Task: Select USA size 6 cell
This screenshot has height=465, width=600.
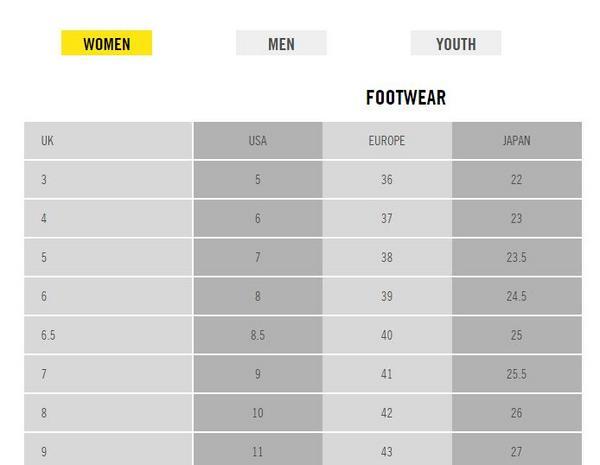Action: 257,219
